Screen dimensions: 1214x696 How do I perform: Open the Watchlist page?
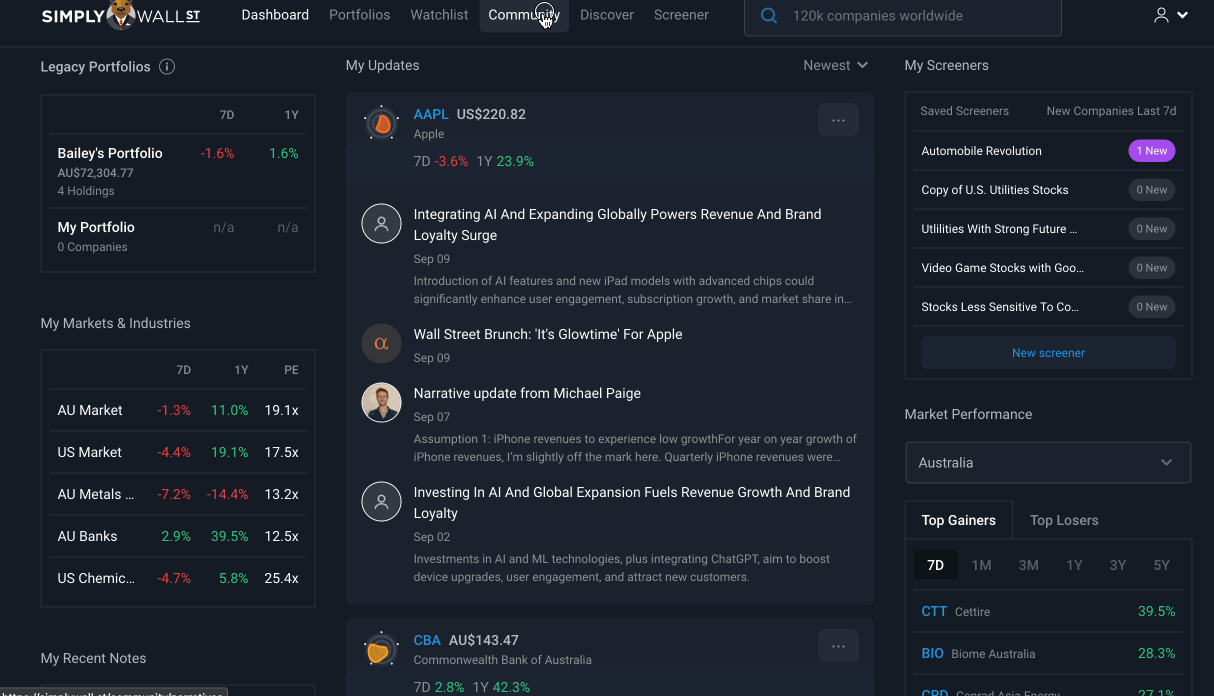click(439, 15)
